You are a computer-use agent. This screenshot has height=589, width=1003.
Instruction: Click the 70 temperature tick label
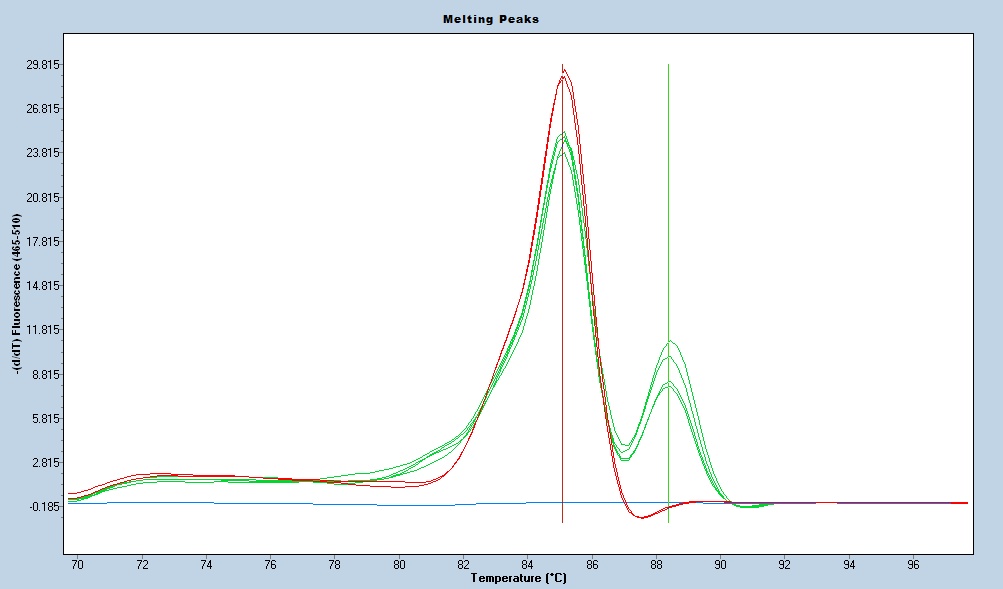coord(78,565)
